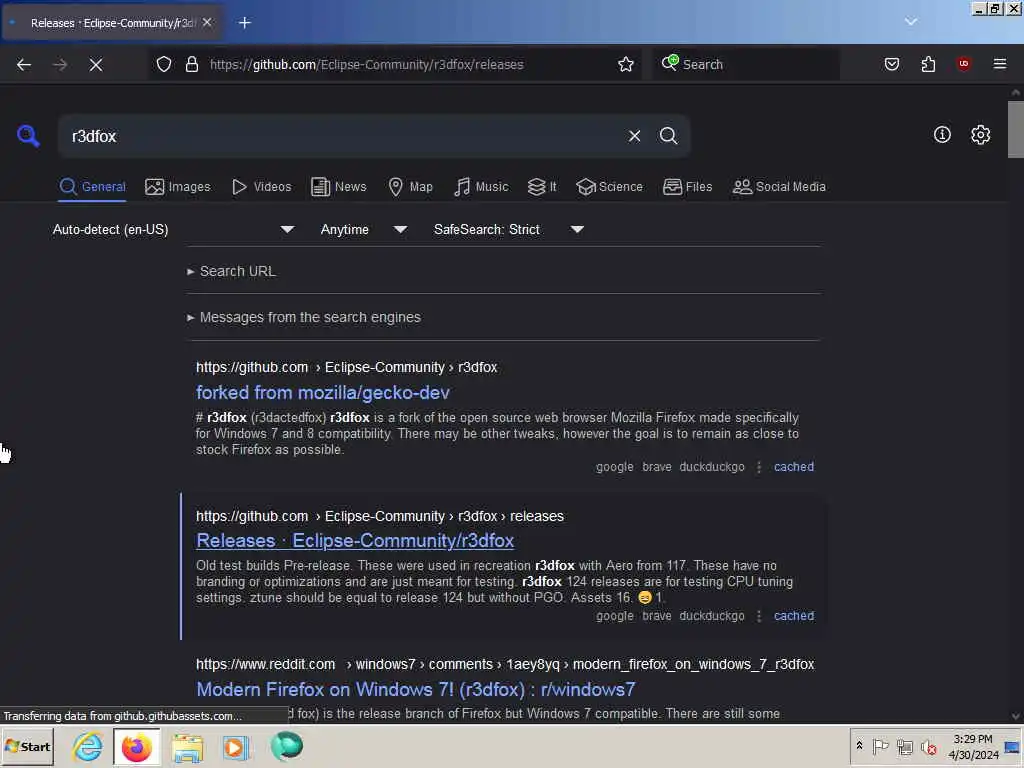Open the About info icon
1024x768 pixels.
942,135
